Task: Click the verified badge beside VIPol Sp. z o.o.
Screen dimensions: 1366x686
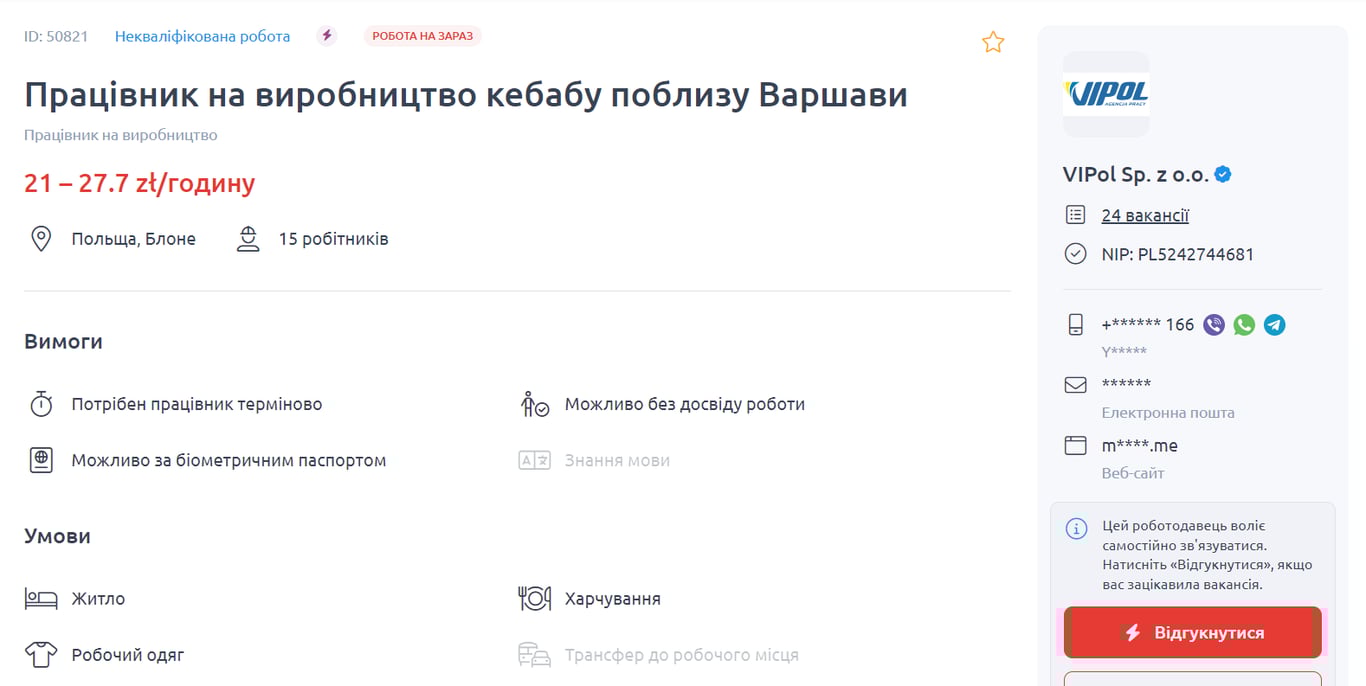Action: (x=1222, y=173)
